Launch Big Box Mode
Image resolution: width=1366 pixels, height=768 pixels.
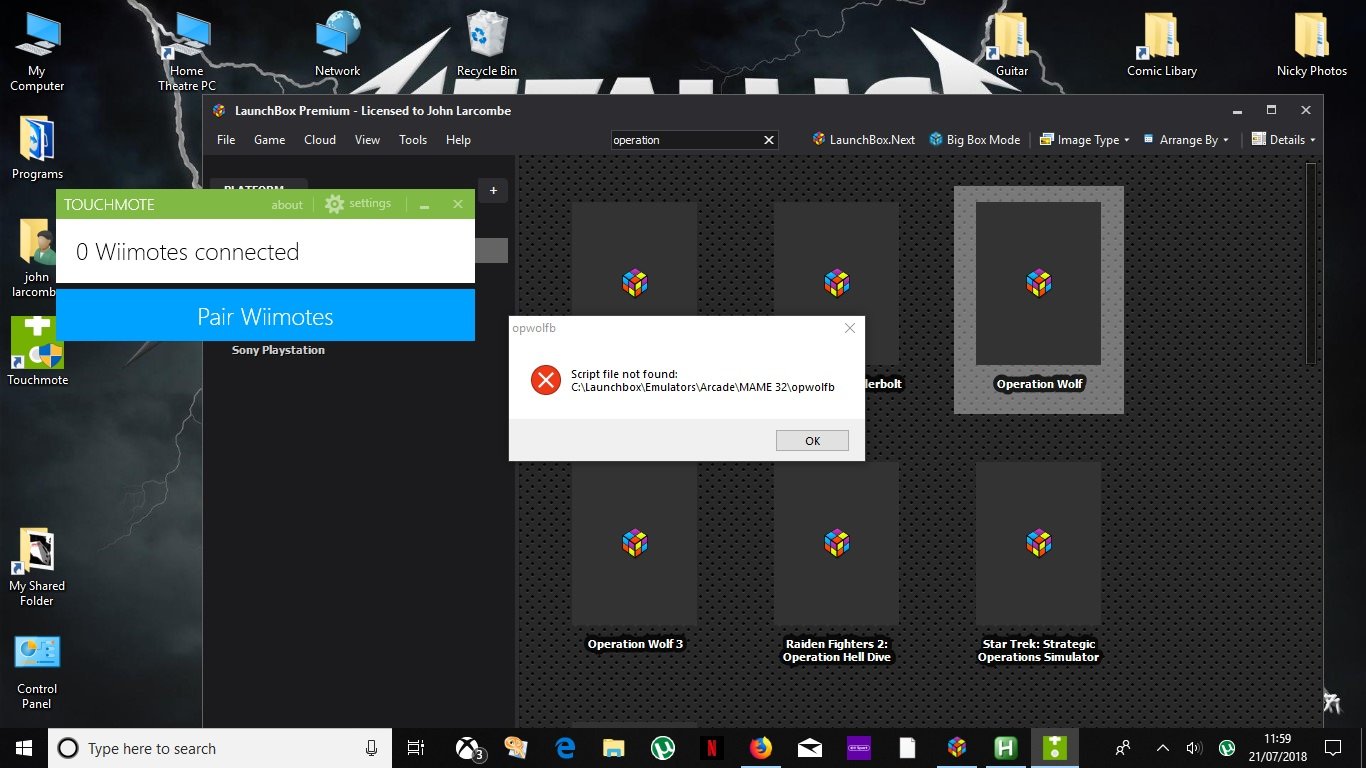coord(975,140)
